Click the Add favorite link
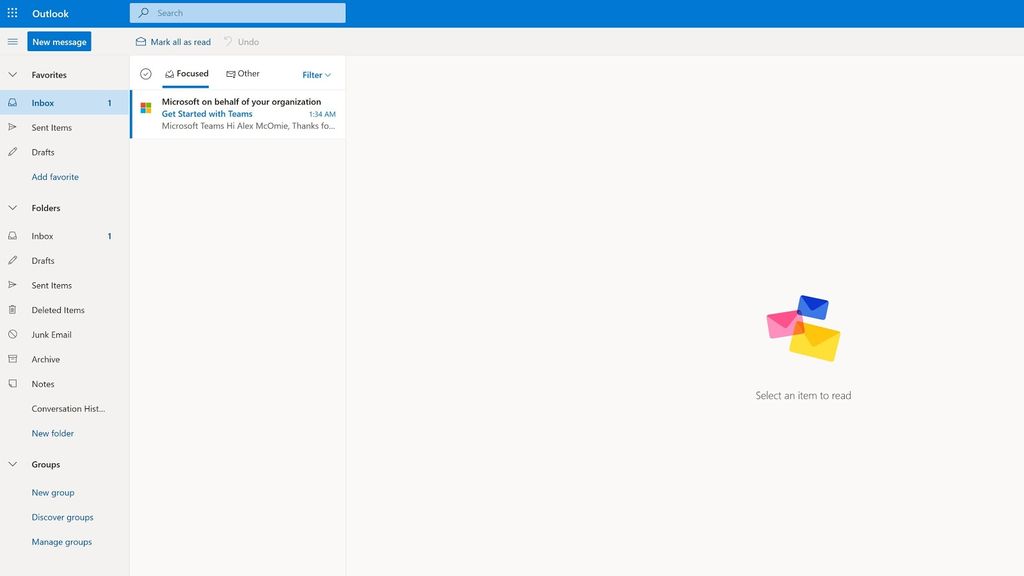The height and width of the screenshot is (576, 1024). 55,175
